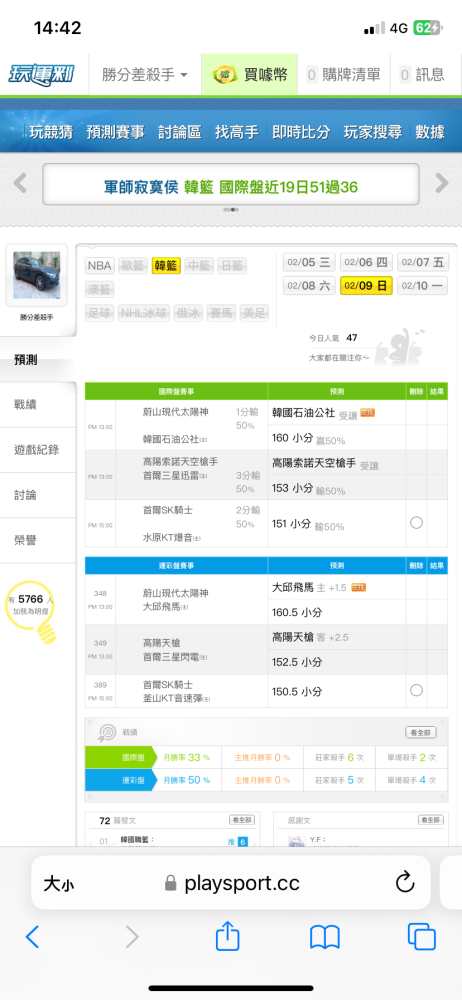Tap the 買噱幣 coin button
462x1000 pixels.
point(250,75)
